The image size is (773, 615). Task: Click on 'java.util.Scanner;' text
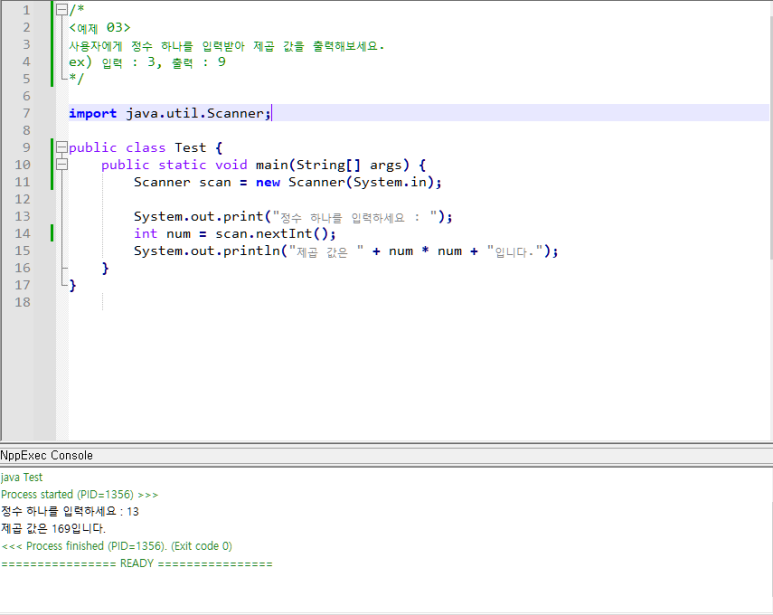198,113
